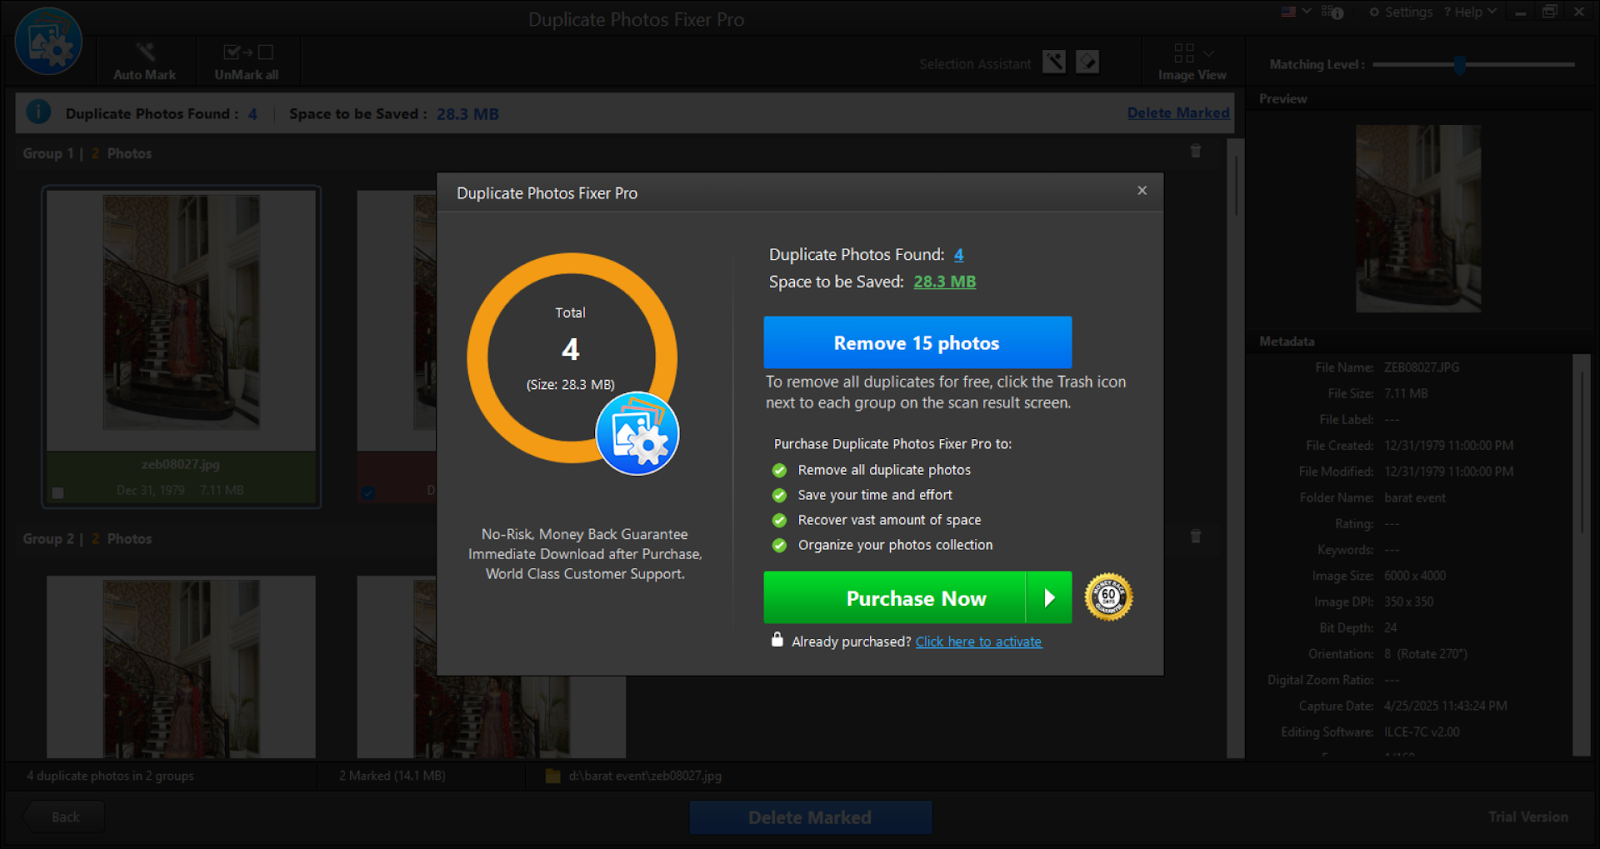Click the Editing Software value ILCE-7C v2.00

coord(1421,732)
